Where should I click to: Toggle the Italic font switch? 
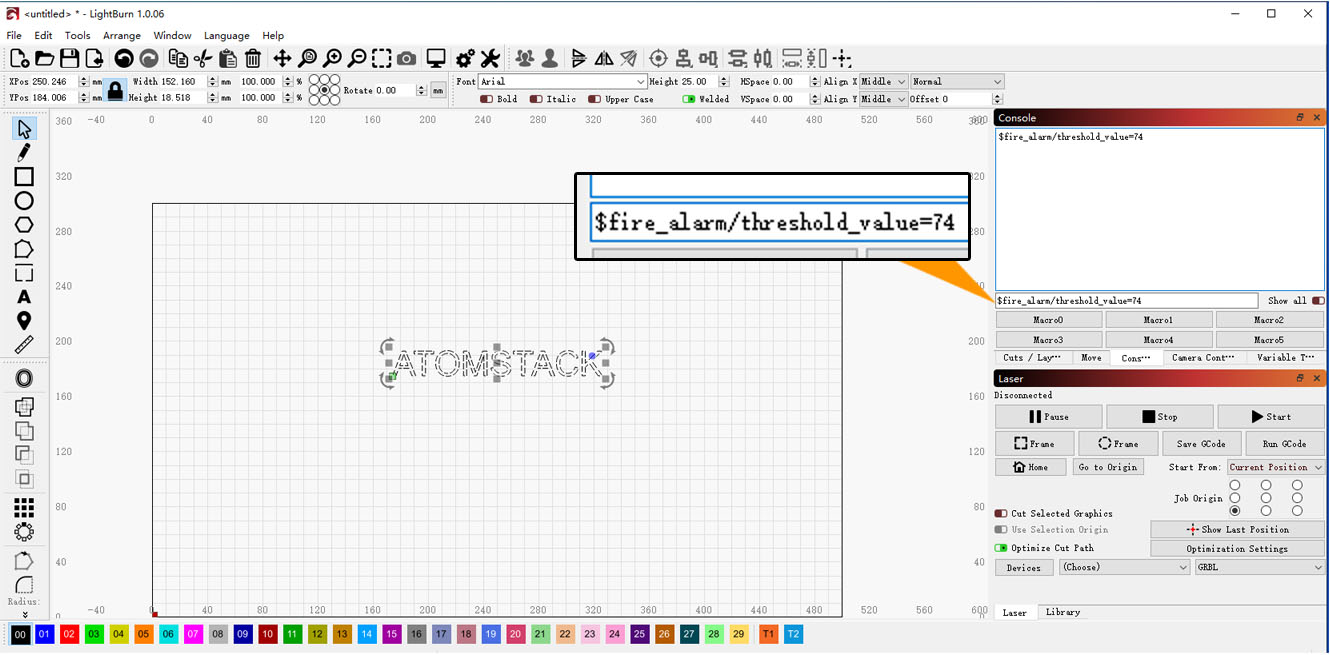coord(536,99)
